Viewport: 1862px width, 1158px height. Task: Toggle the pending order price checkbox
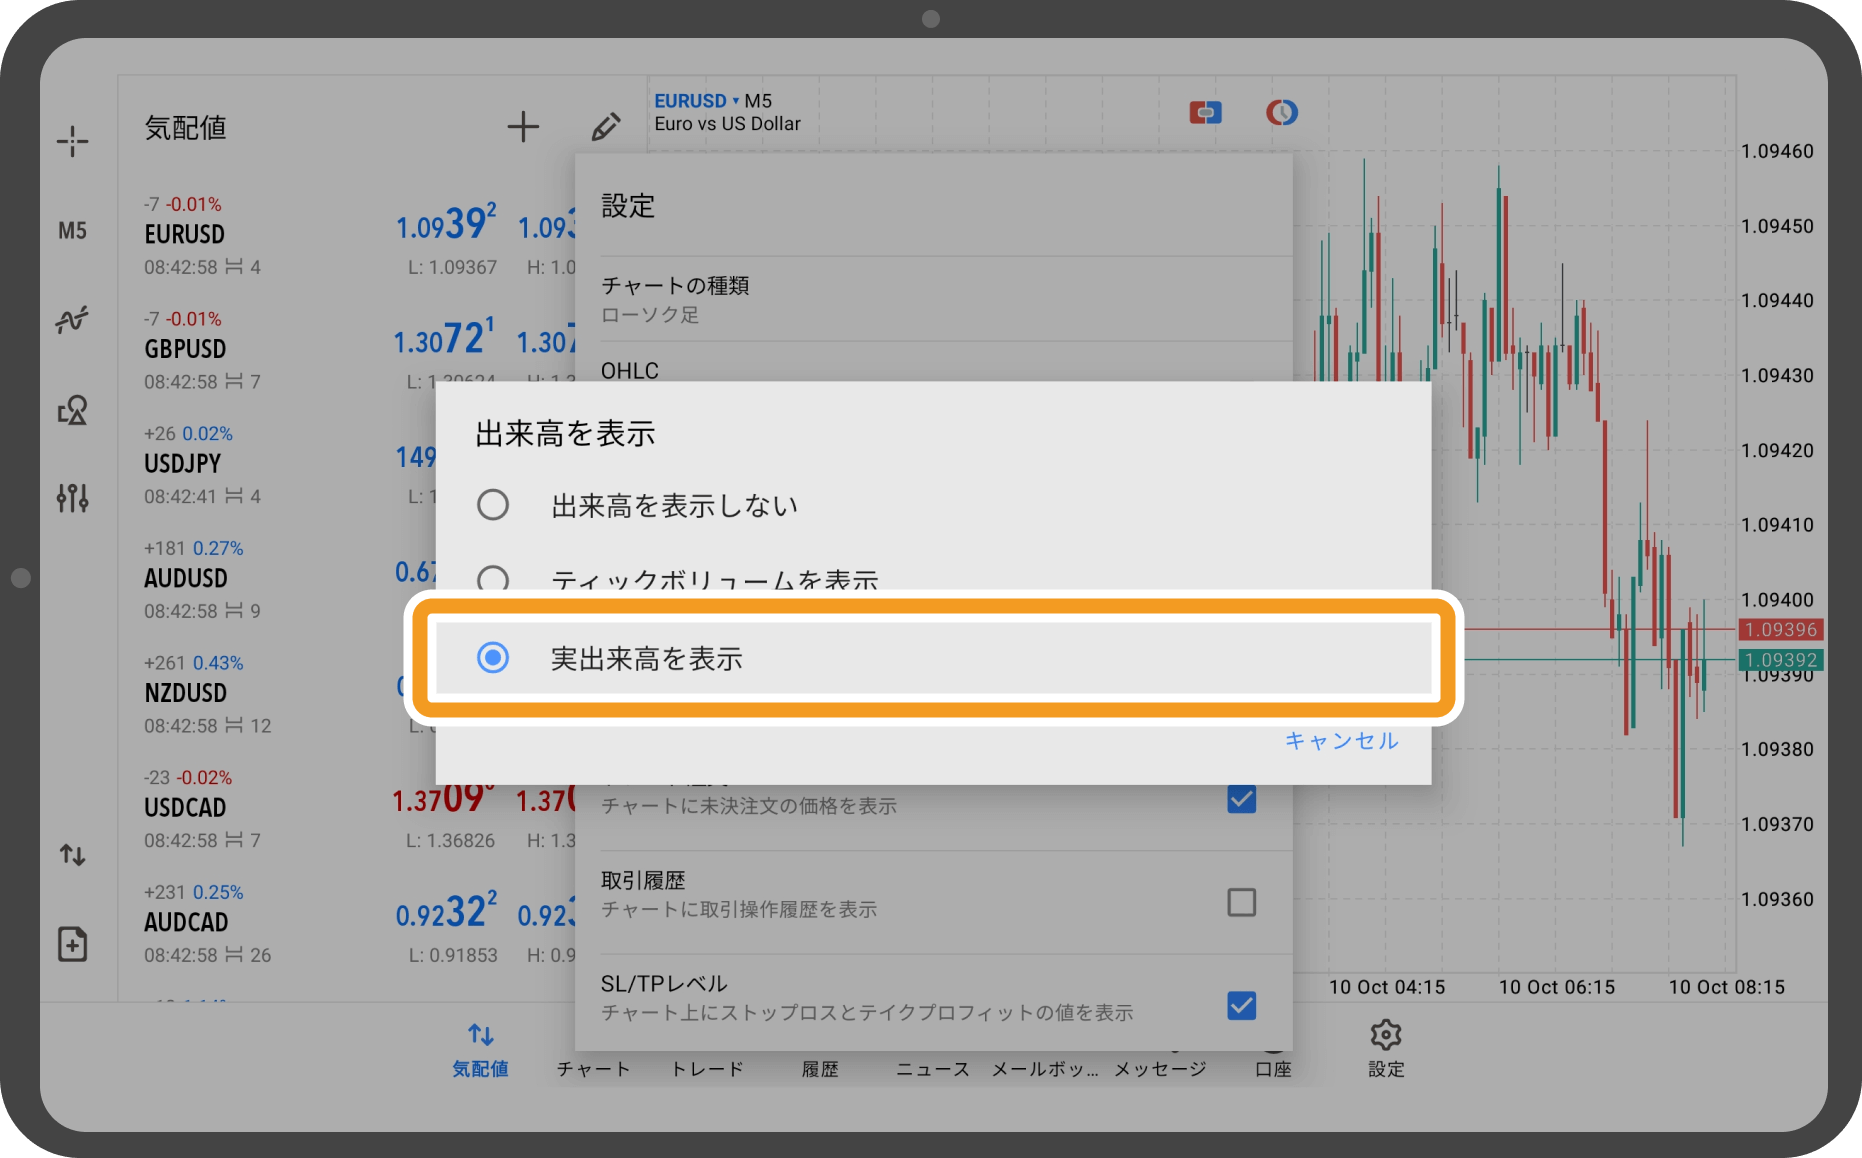coord(1241,799)
